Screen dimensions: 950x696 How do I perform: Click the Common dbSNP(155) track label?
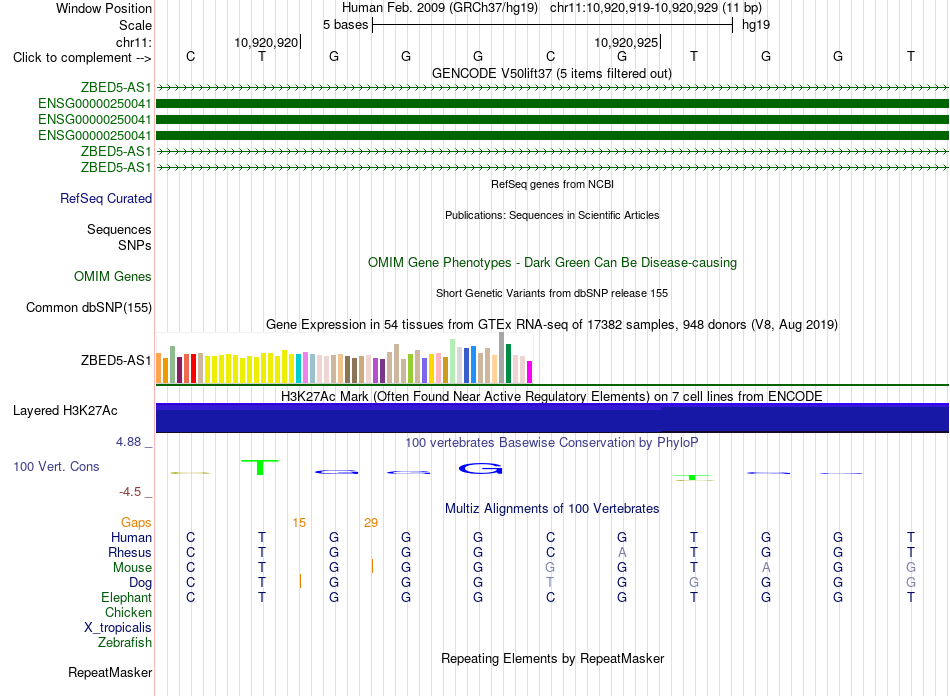pyautogui.click(x=89, y=308)
